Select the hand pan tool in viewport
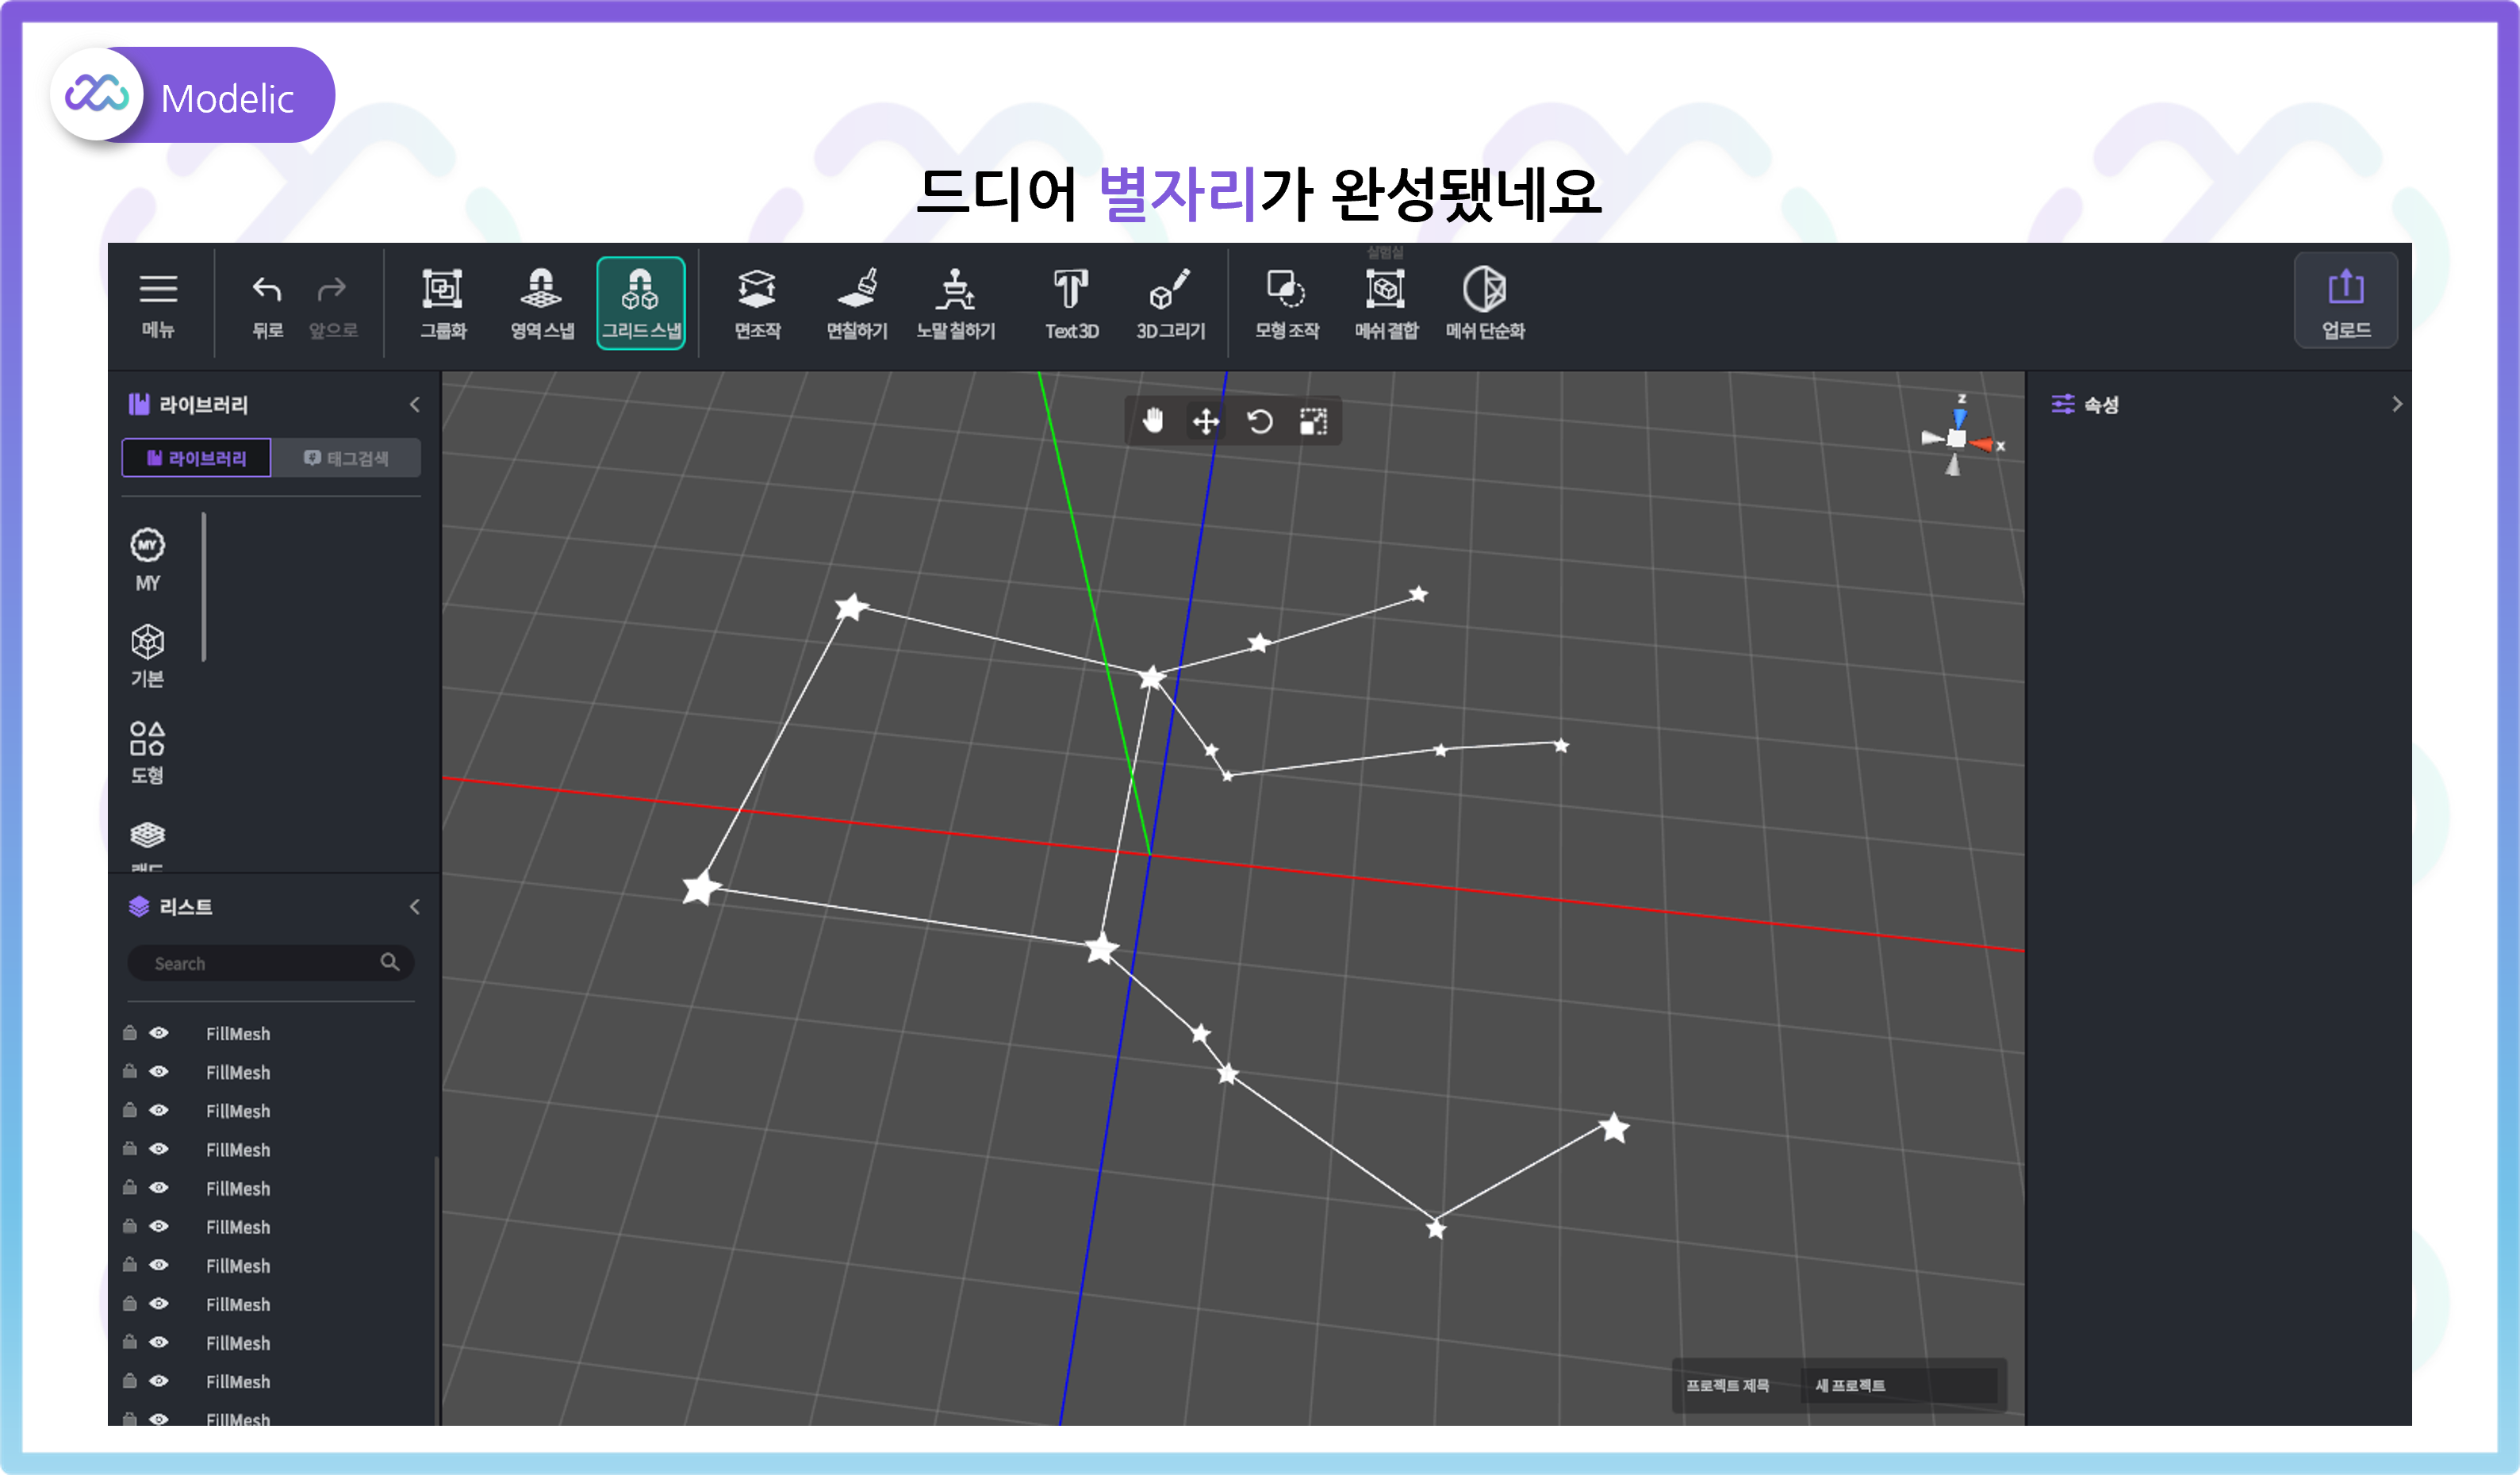Viewport: 2520px width, 1475px height. tap(1153, 421)
